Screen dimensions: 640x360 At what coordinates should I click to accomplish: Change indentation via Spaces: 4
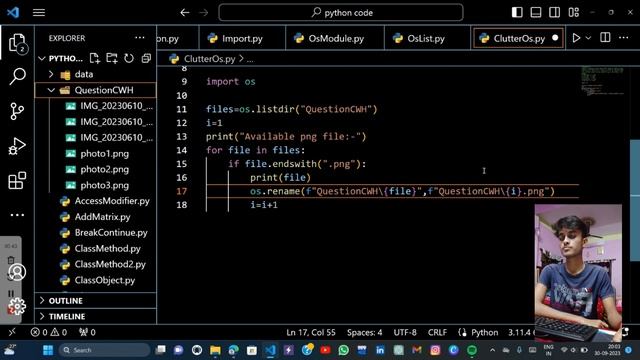click(x=364, y=332)
